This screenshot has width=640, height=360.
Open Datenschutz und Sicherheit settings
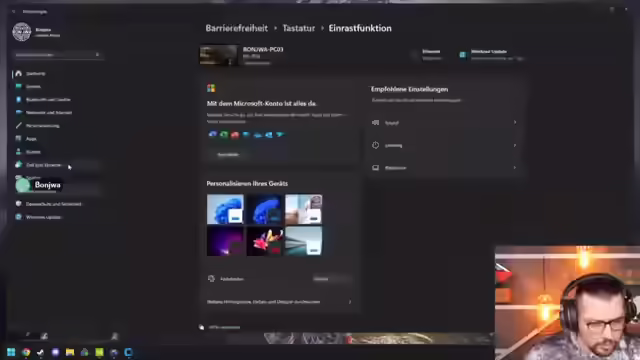(49, 204)
